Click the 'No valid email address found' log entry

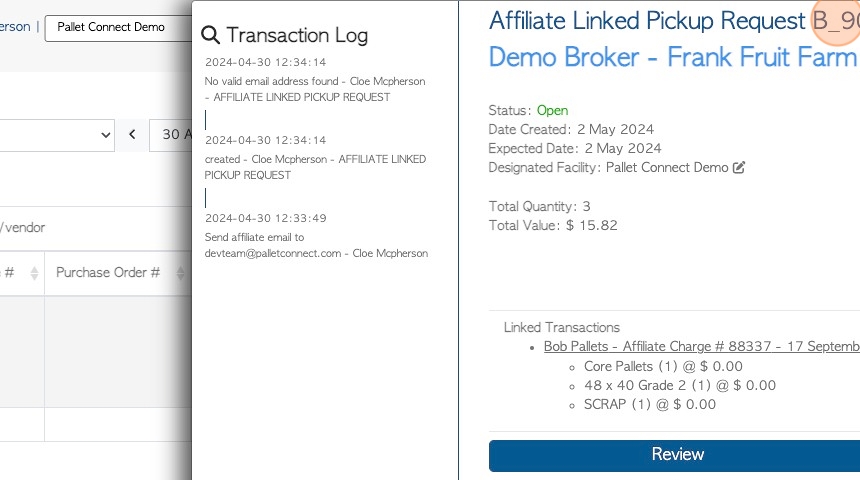coord(314,89)
